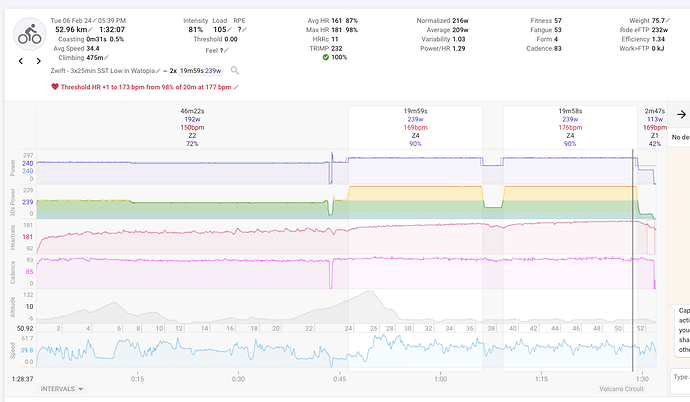Click the Zwift activity title text
The image size is (690, 402).
[103, 70]
